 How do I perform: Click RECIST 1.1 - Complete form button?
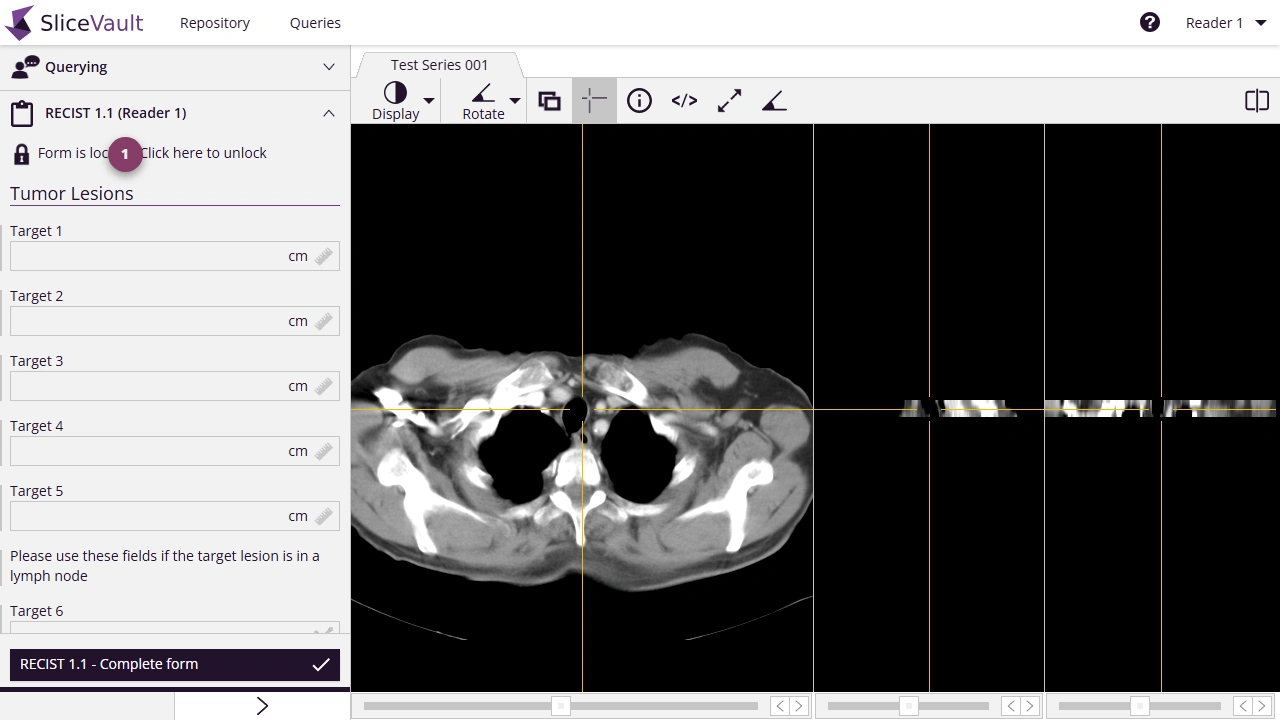click(175, 664)
